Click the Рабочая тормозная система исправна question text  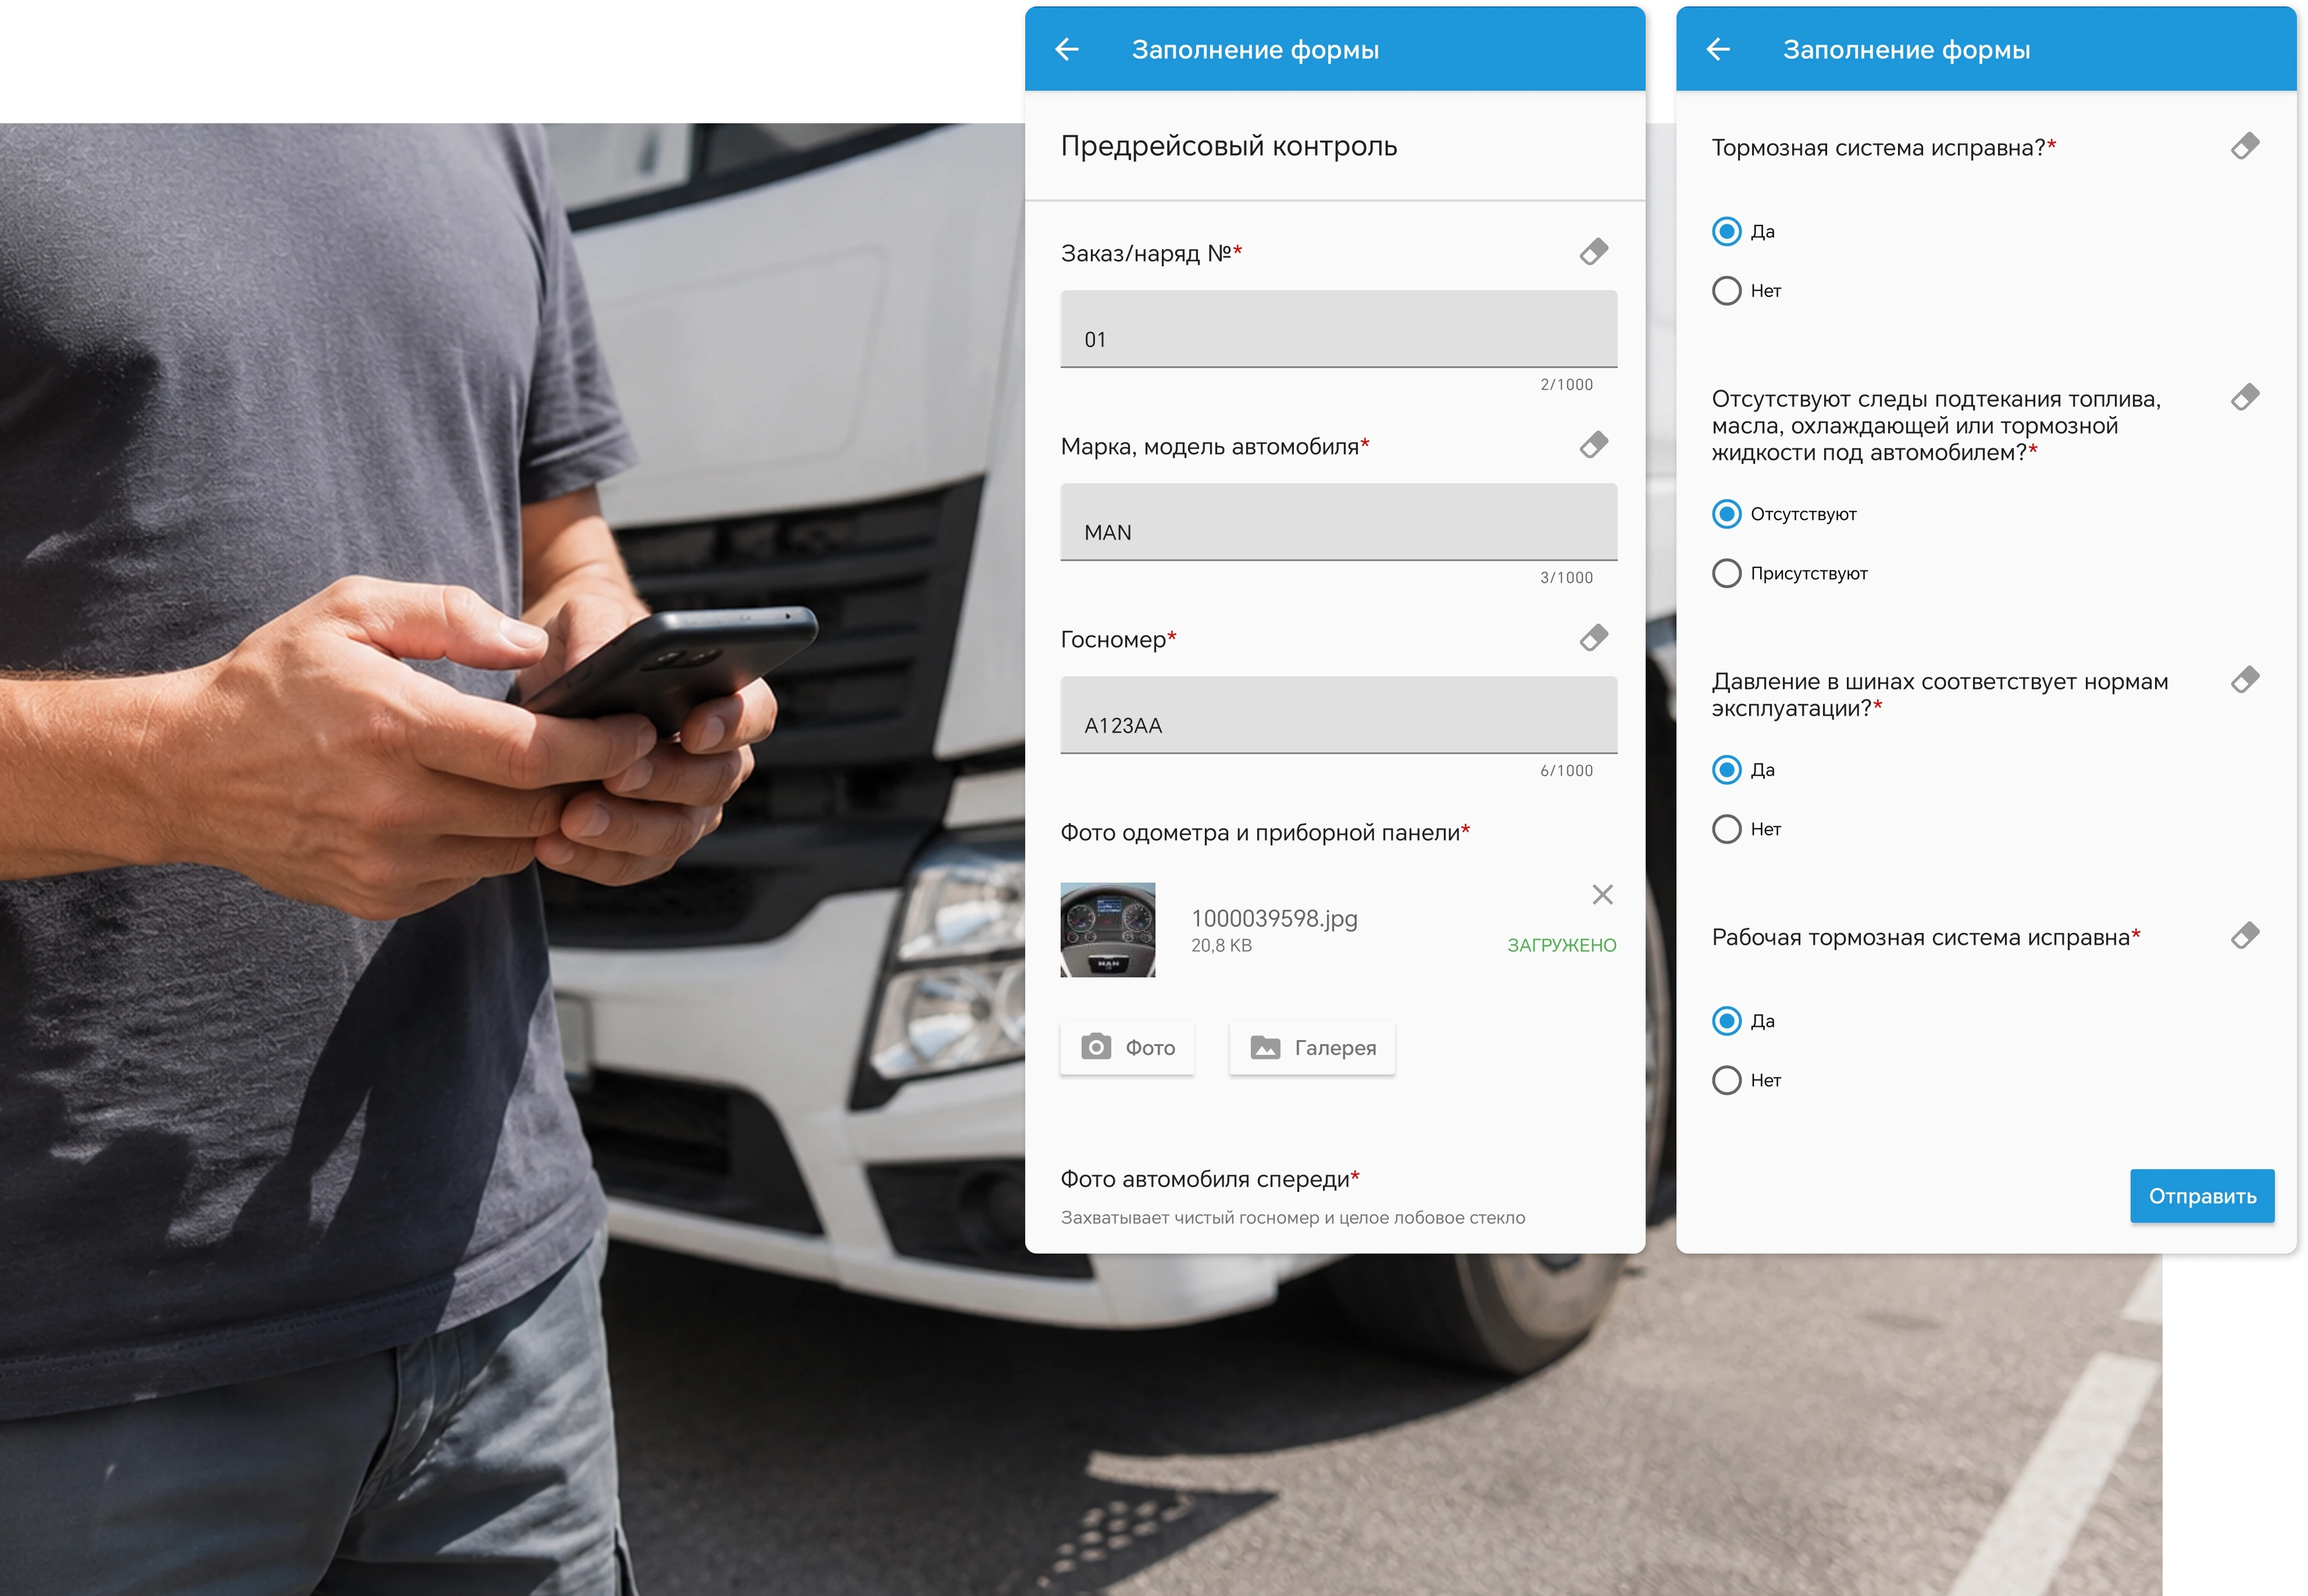coord(1926,938)
